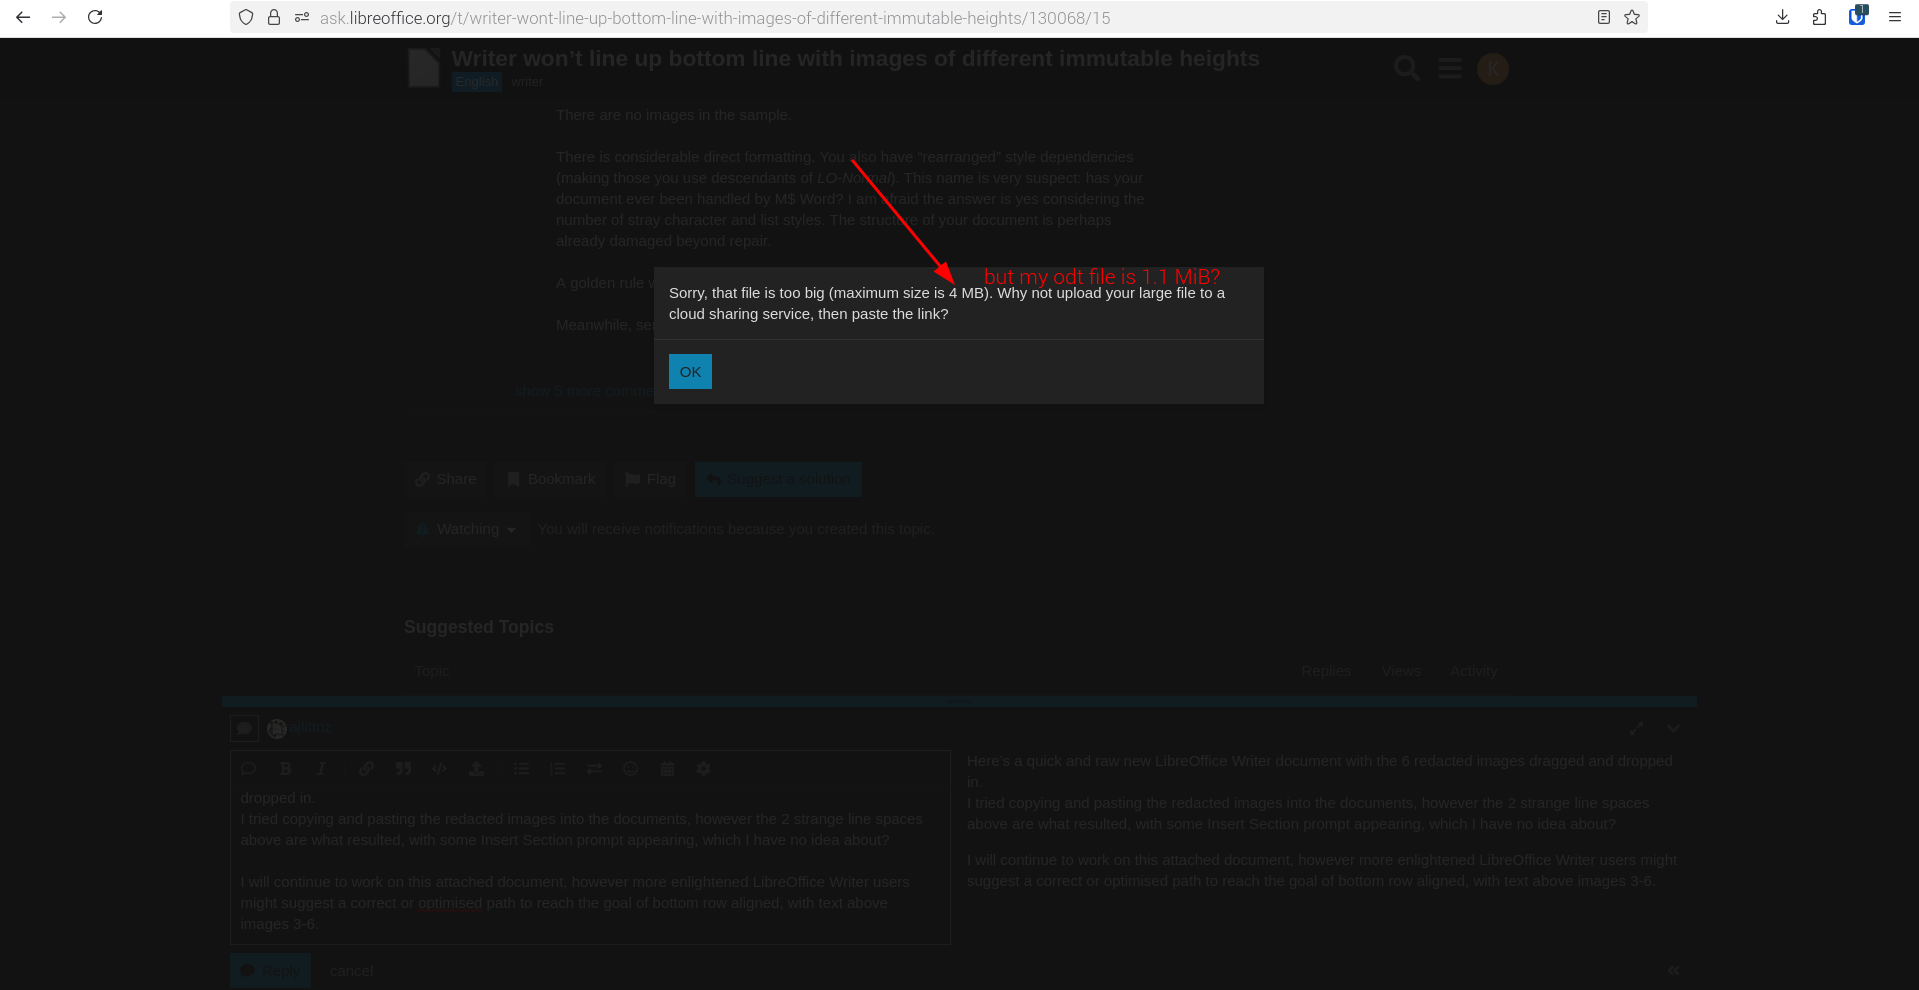
Task: Toggle fullscreen composer mode
Action: pyautogui.click(x=1636, y=729)
